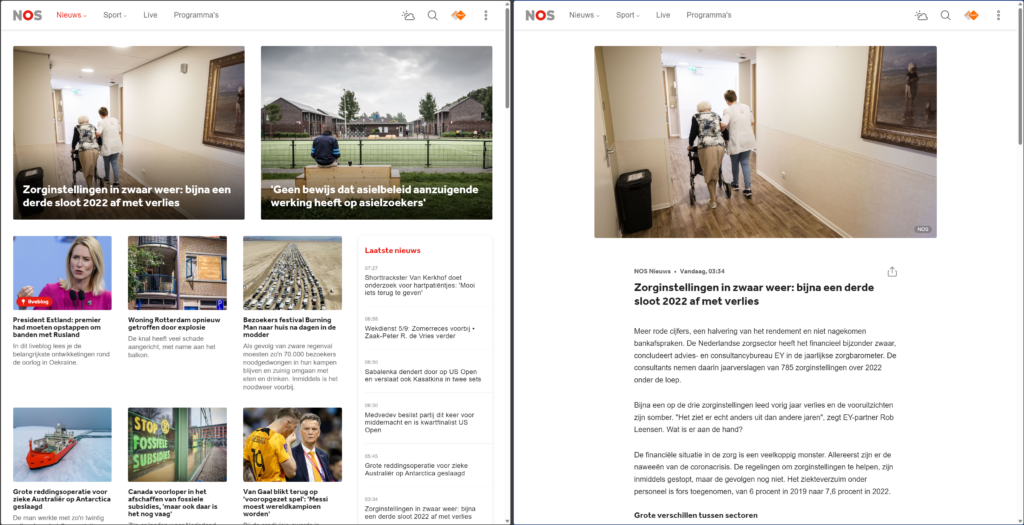Image resolution: width=1024 pixels, height=525 pixels.
Task: Click headline 'Woning Rotterdam opnieuw getroffen door explosie'
Action: 174,324
